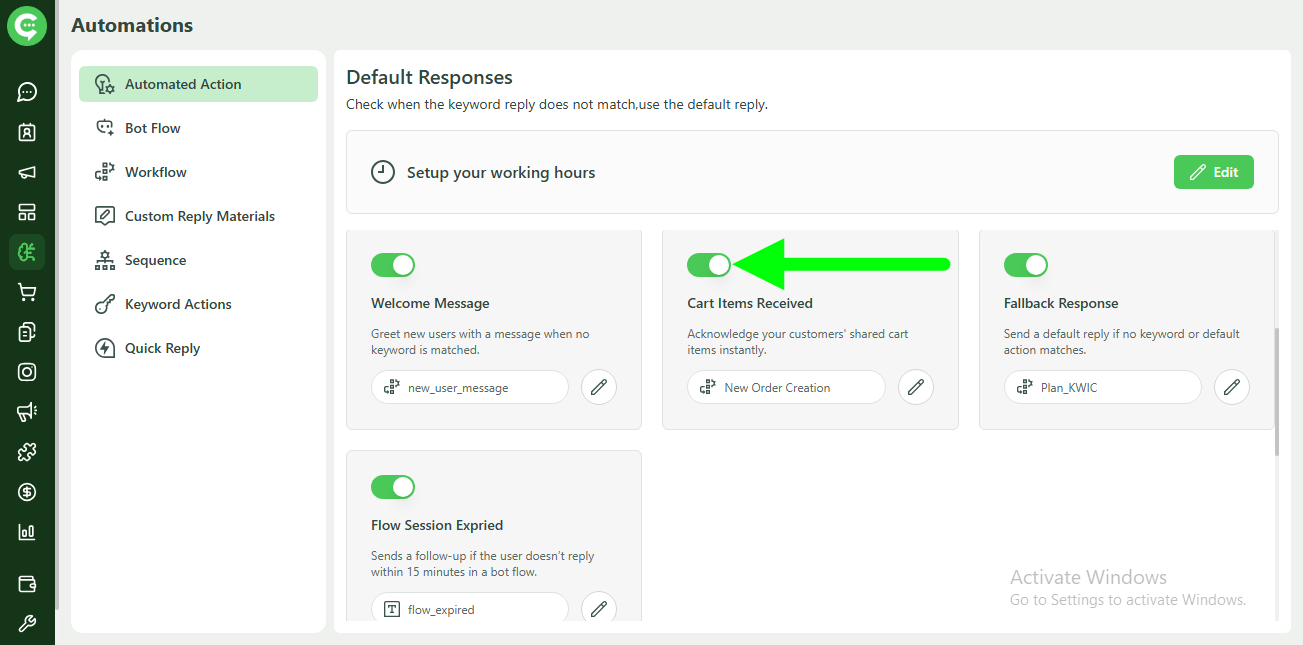Disable the Fallback Response toggle
The height and width of the screenshot is (645, 1303).
pyautogui.click(x=1026, y=265)
